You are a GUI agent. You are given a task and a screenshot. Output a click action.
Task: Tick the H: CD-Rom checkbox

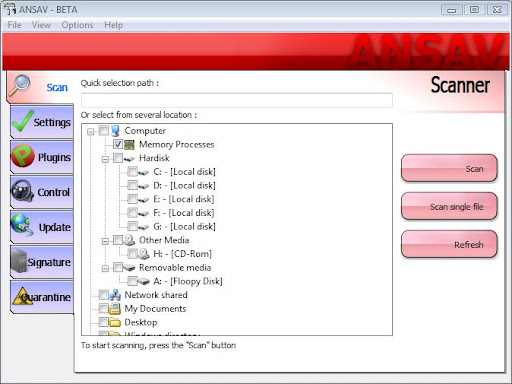coord(132,253)
